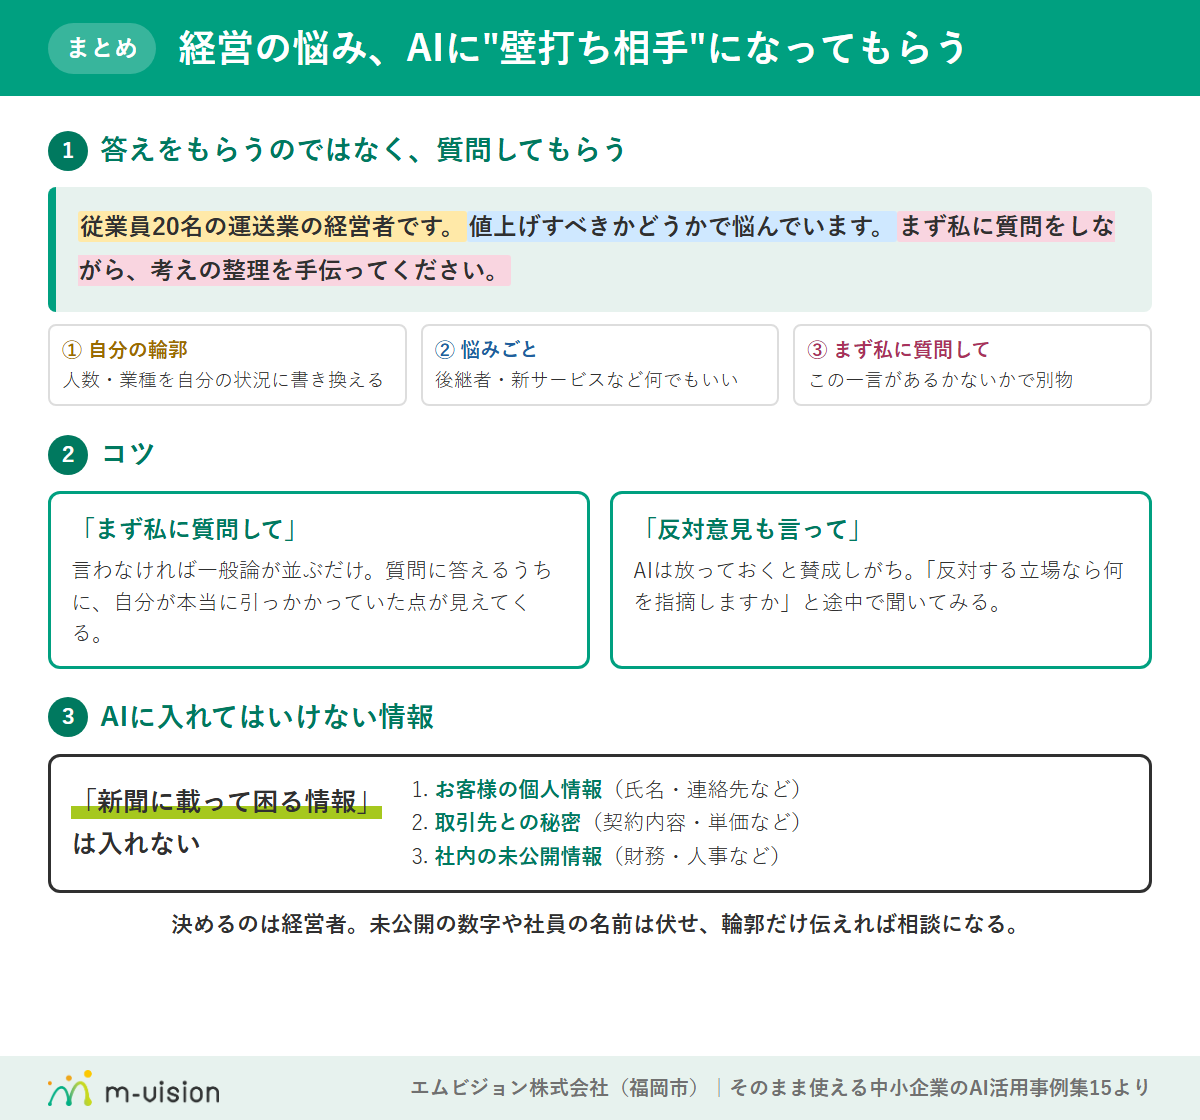Click card title 「反対意見も言って」

click(752, 529)
